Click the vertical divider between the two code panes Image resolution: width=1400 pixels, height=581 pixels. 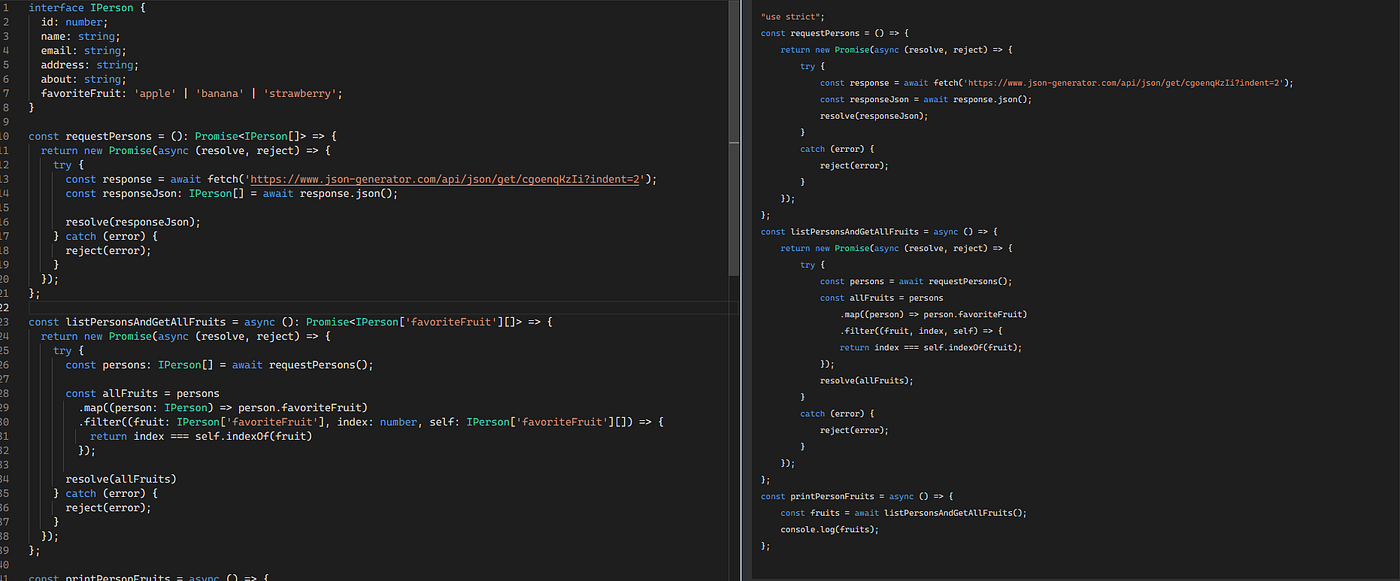pos(742,290)
